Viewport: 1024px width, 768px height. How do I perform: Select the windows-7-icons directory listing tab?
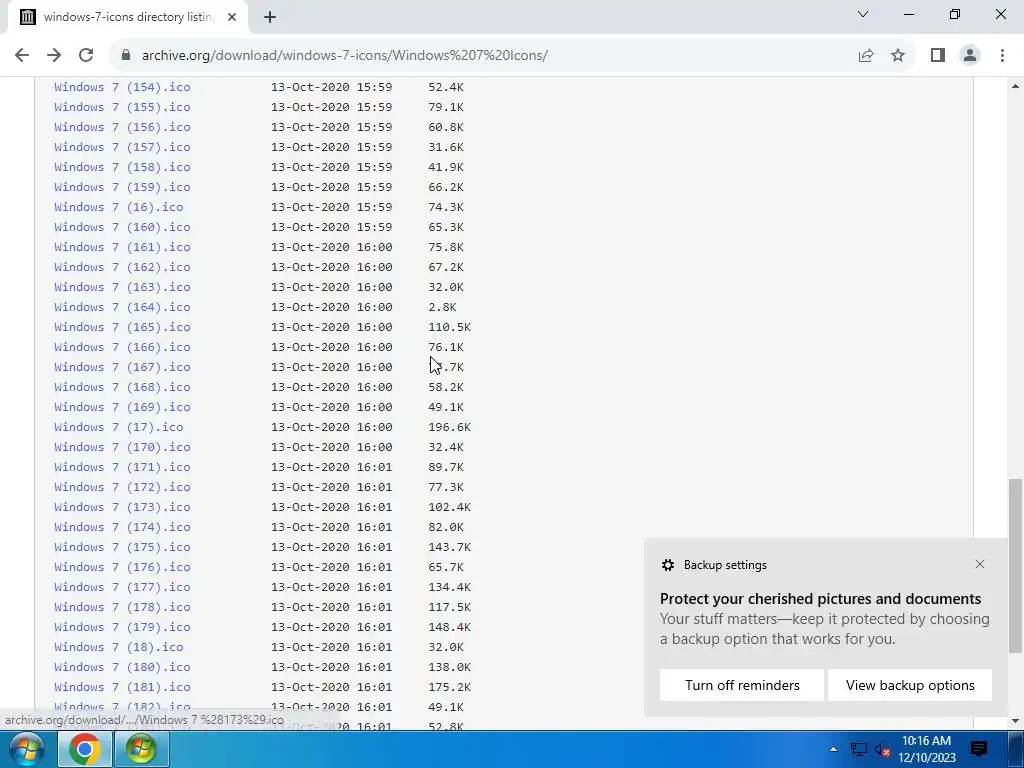[x=128, y=17]
